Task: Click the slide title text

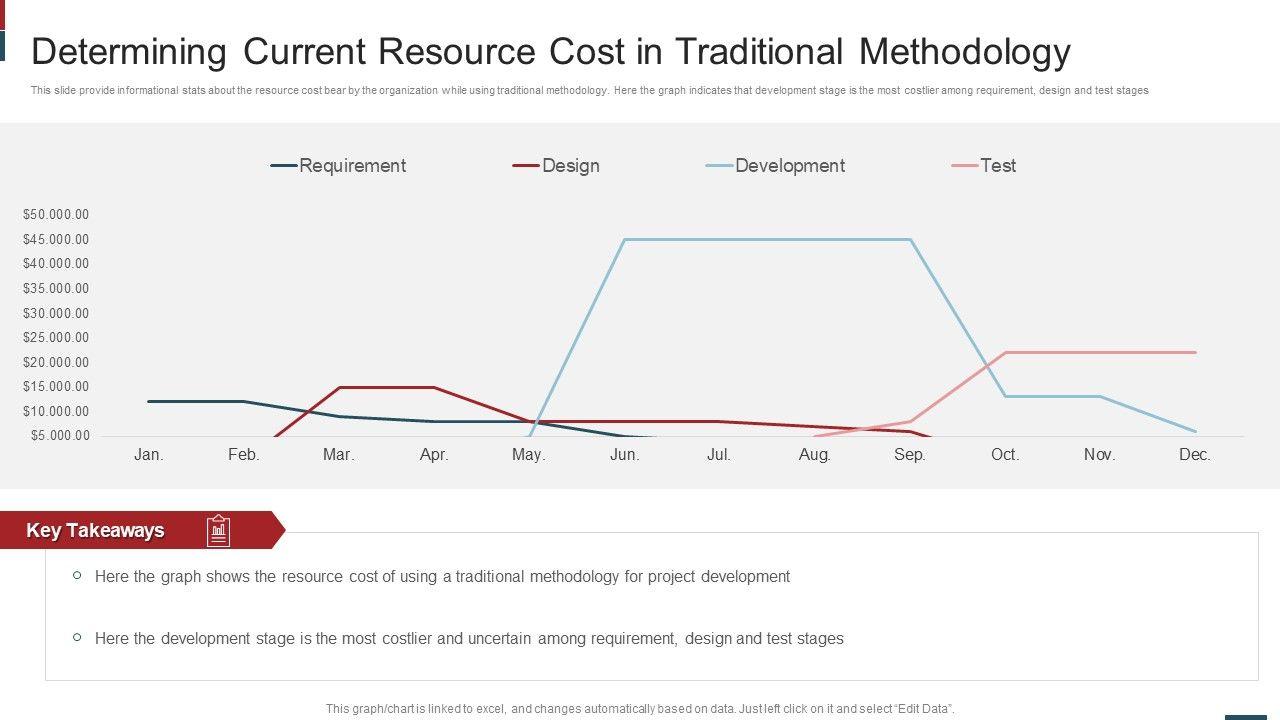Action: [x=551, y=51]
